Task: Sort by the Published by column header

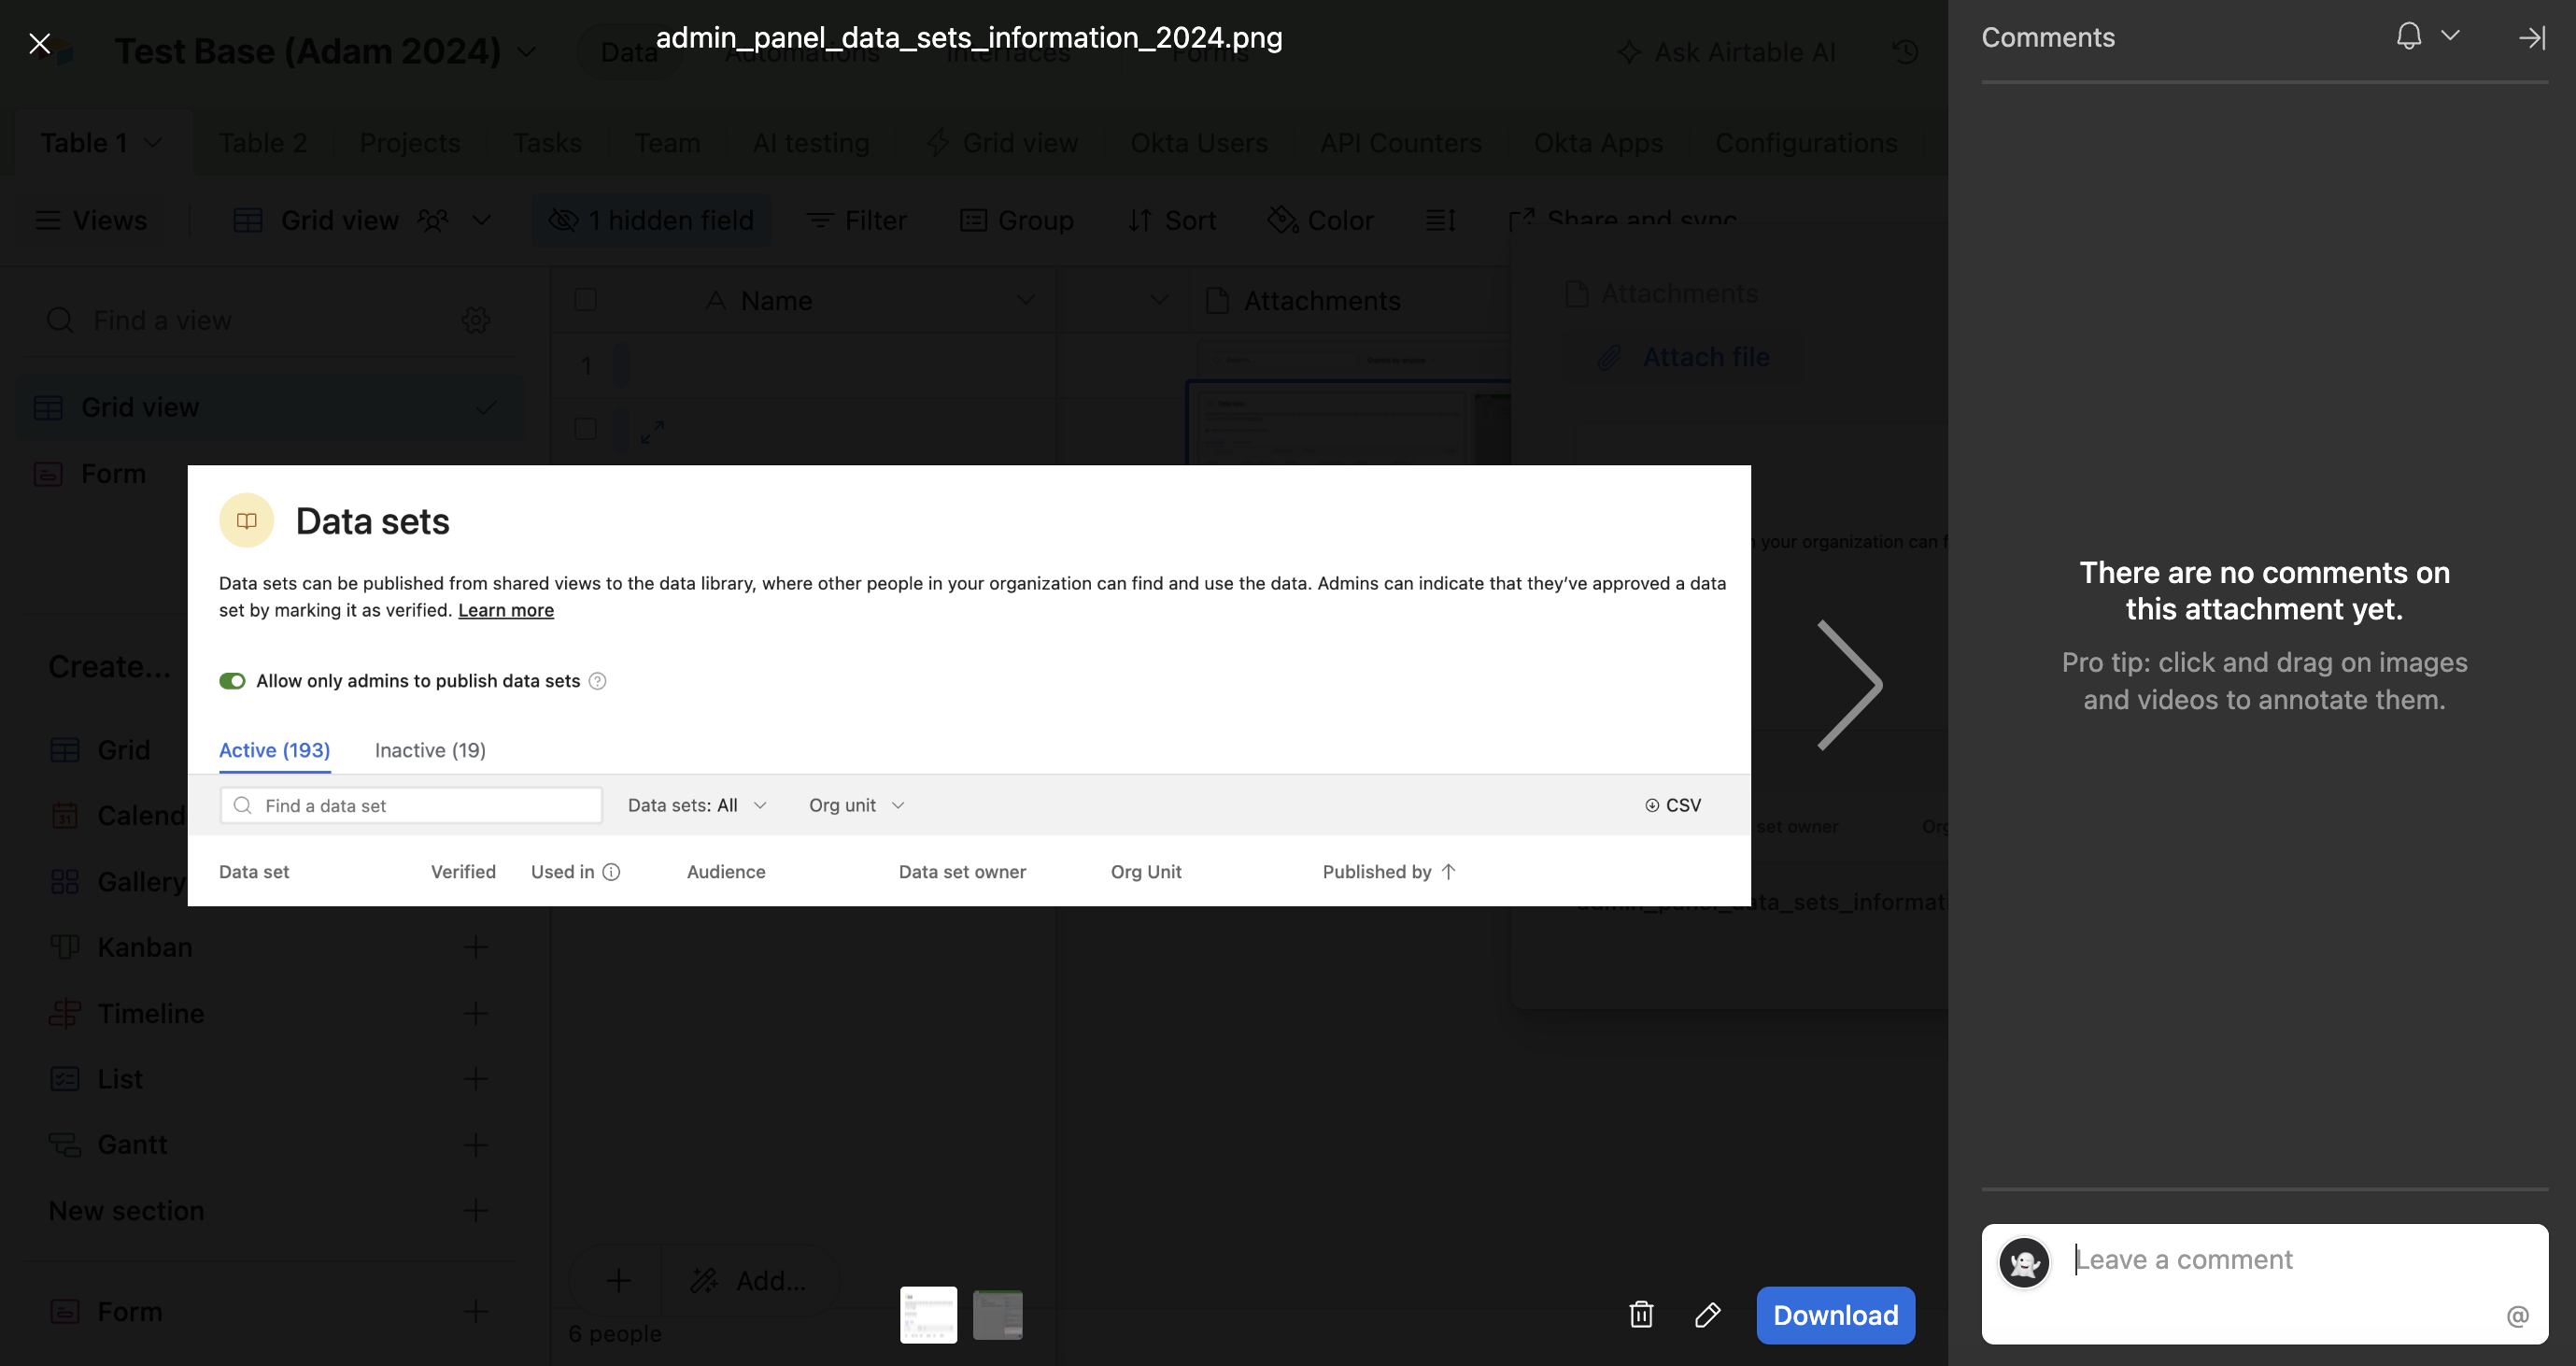Action: click(1388, 871)
